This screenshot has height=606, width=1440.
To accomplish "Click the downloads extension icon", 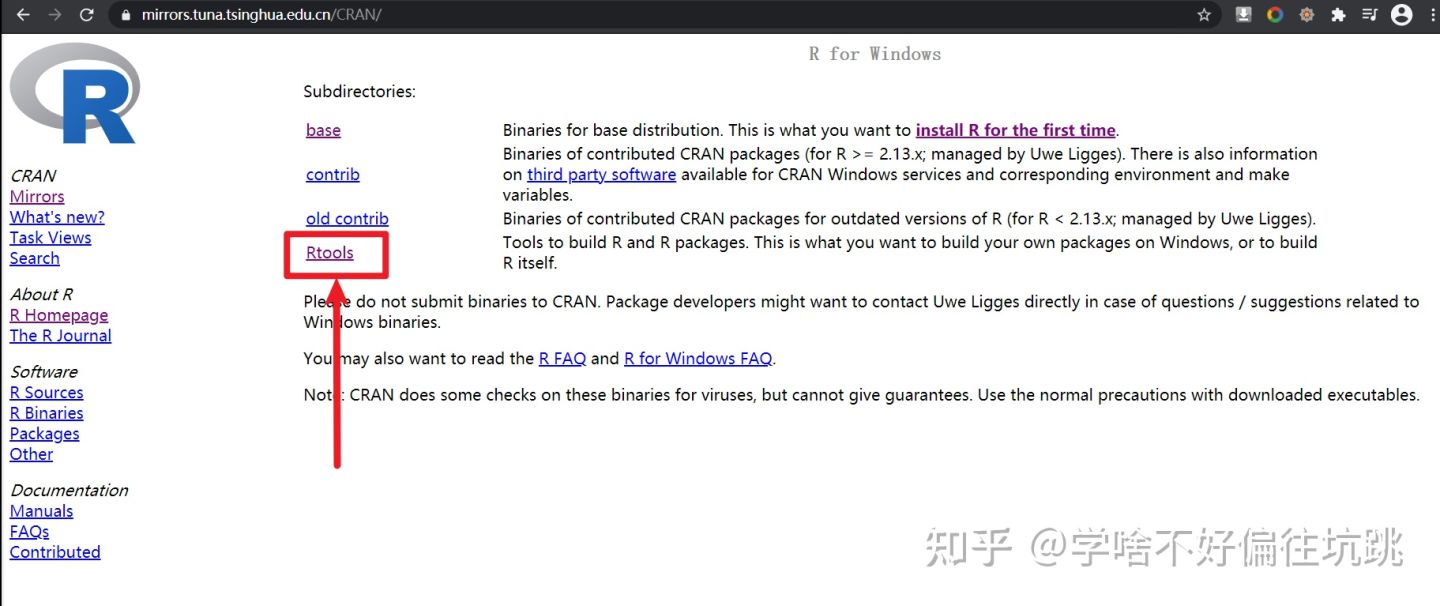I will tap(1243, 15).
